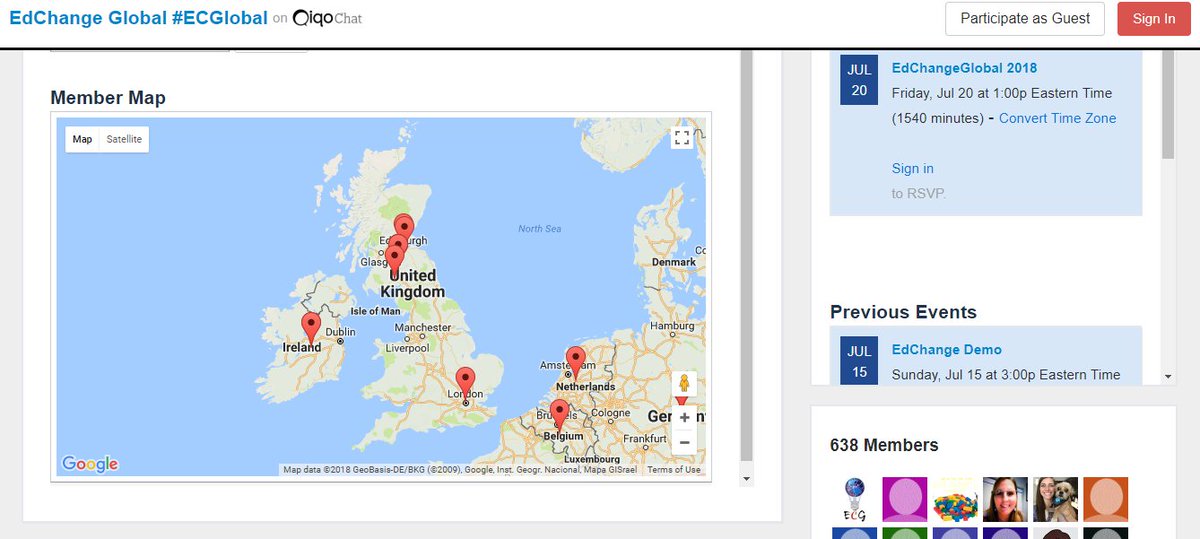Click Sign in link to RSVP
The image size is (1200, 539).
point(913,168)
